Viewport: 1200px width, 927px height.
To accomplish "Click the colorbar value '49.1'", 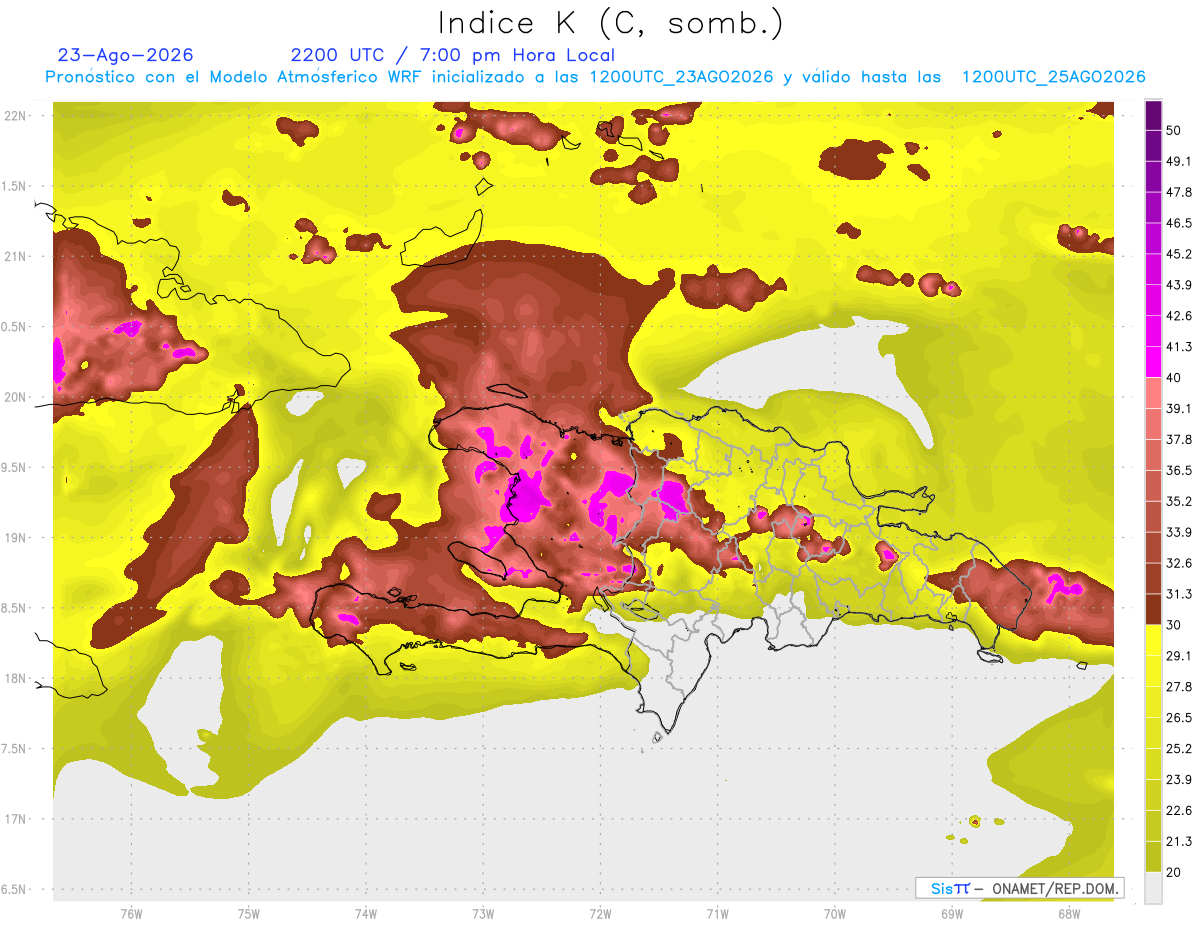I will point(1178,161).
